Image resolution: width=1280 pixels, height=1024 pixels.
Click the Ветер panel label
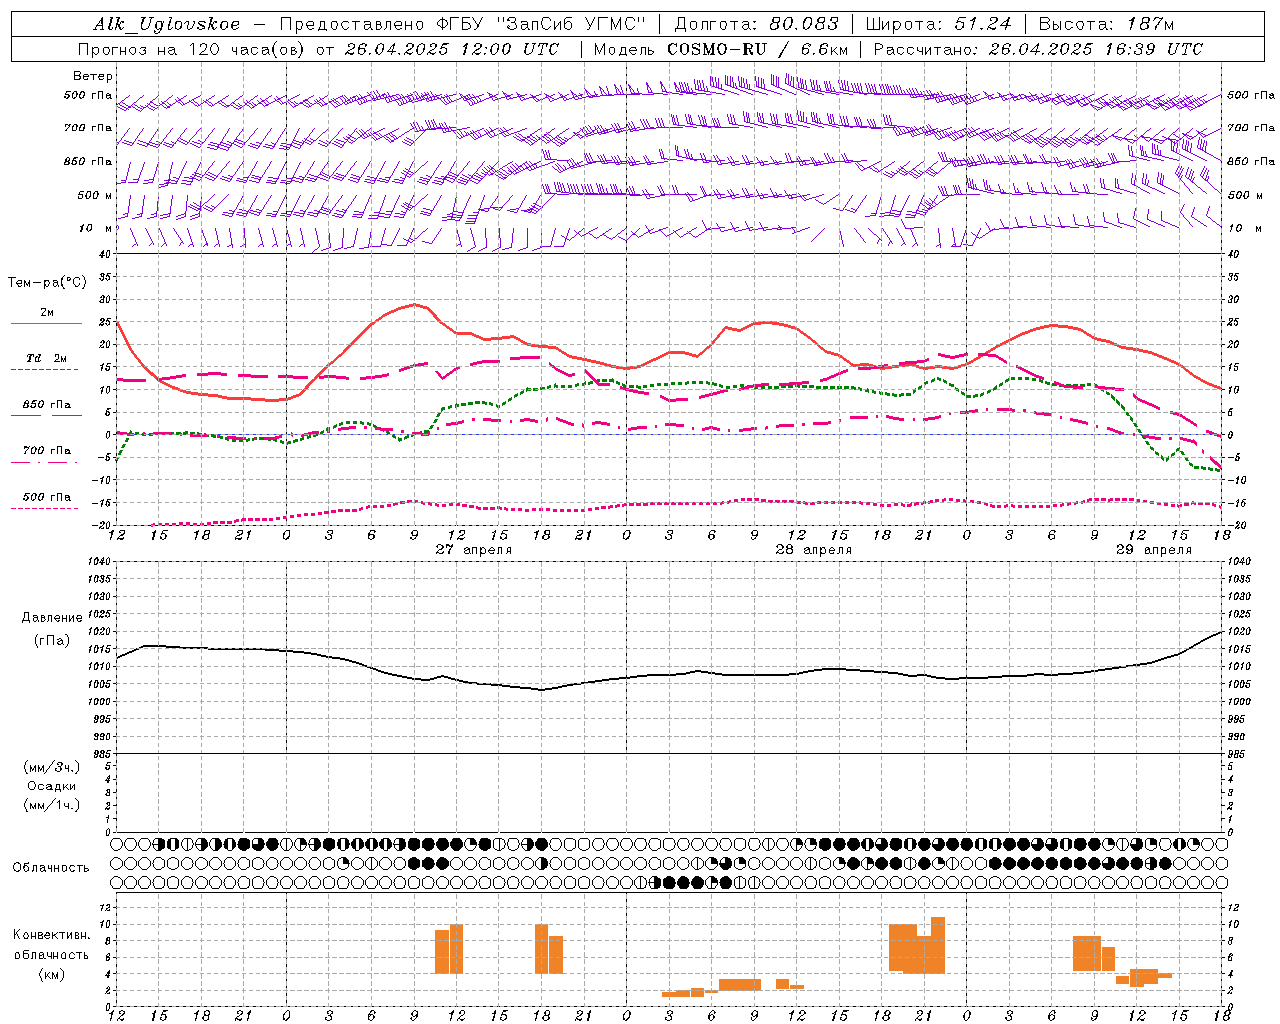coord(93,76)
